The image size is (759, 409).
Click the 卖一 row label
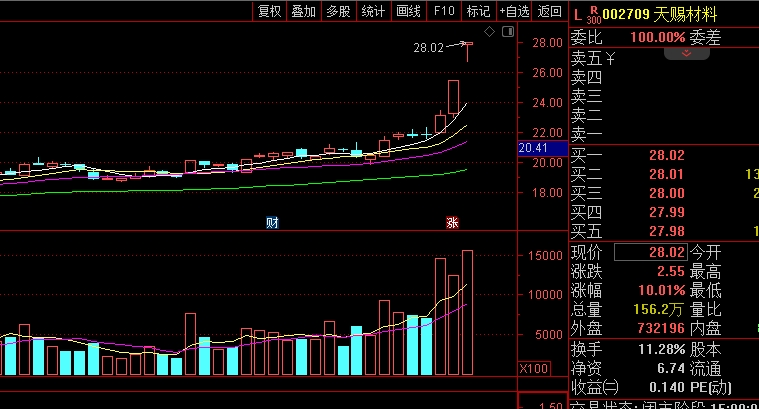587,134
